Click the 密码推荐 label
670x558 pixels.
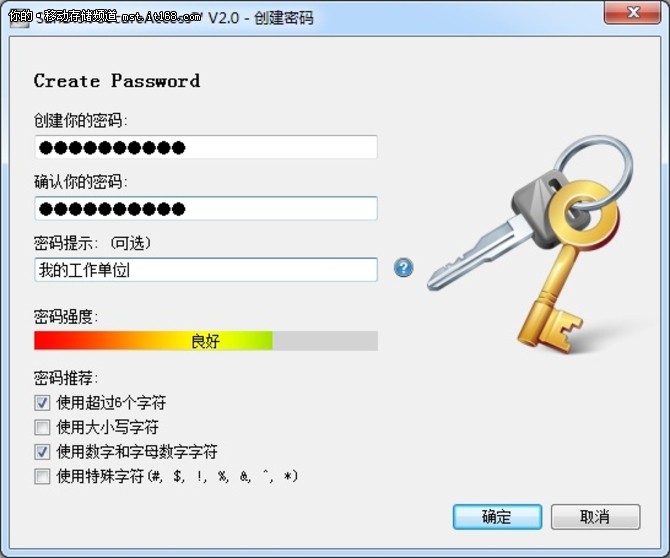click(66, 378)
